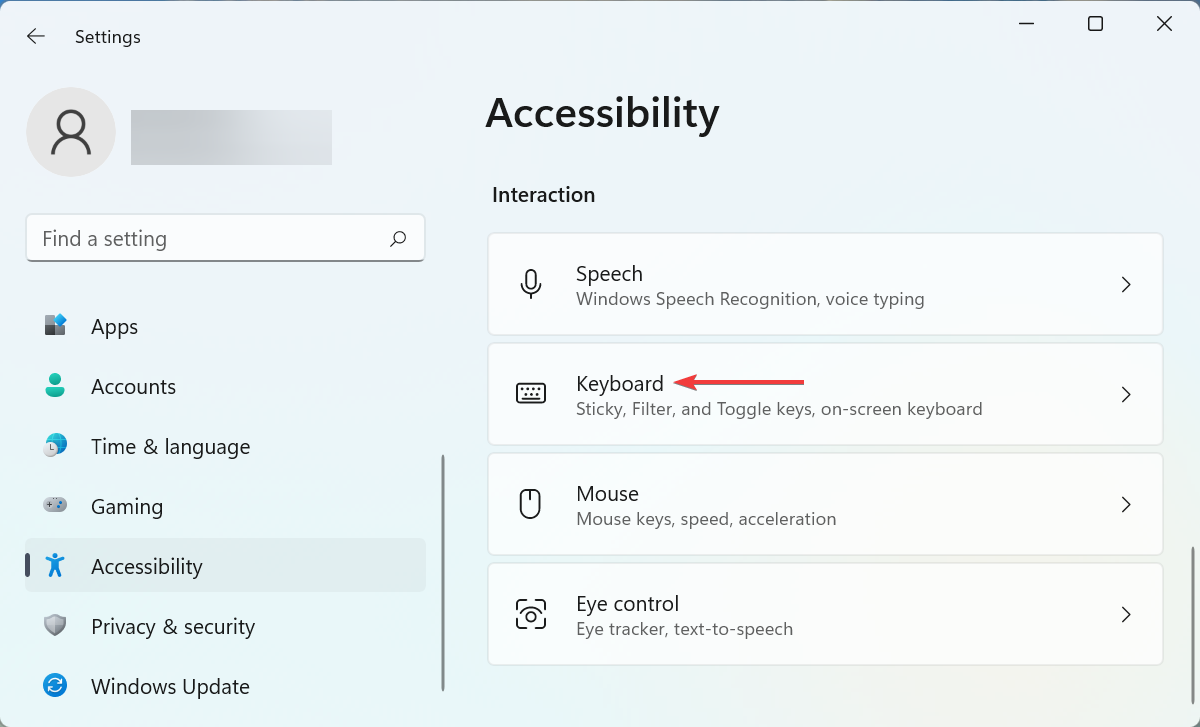Image resolution: width=1200 pixels, height=727 pixels.
Task: Open the Speech settings card
Action: 825,284
